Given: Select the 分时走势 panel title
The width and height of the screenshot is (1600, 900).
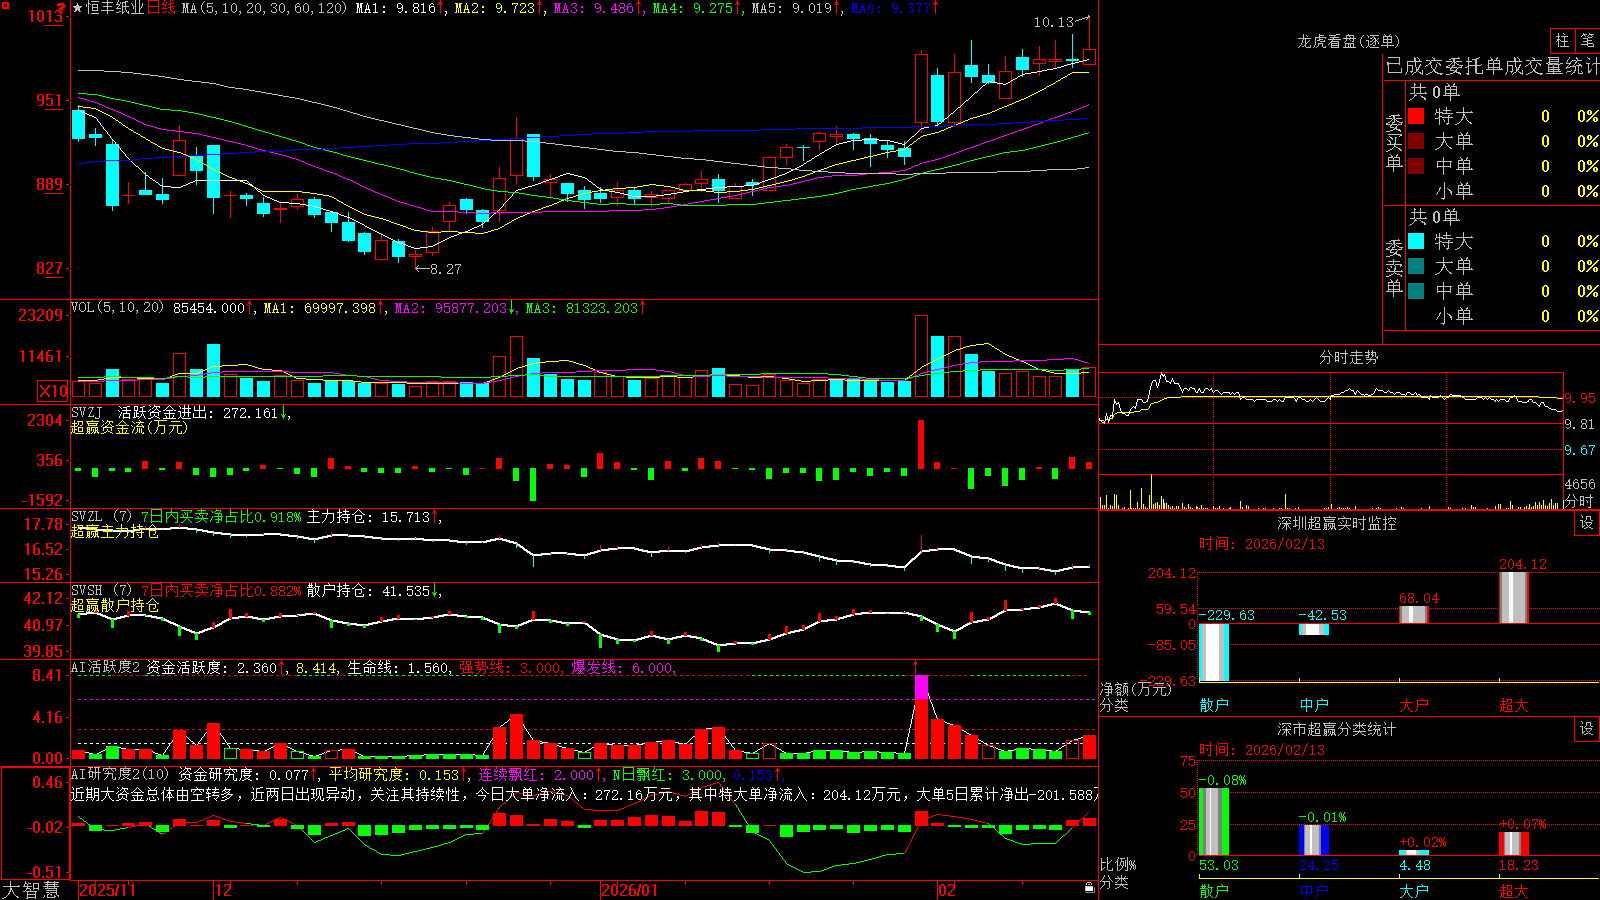Looking at the screenshot, I should click(x=1349, y=357).
